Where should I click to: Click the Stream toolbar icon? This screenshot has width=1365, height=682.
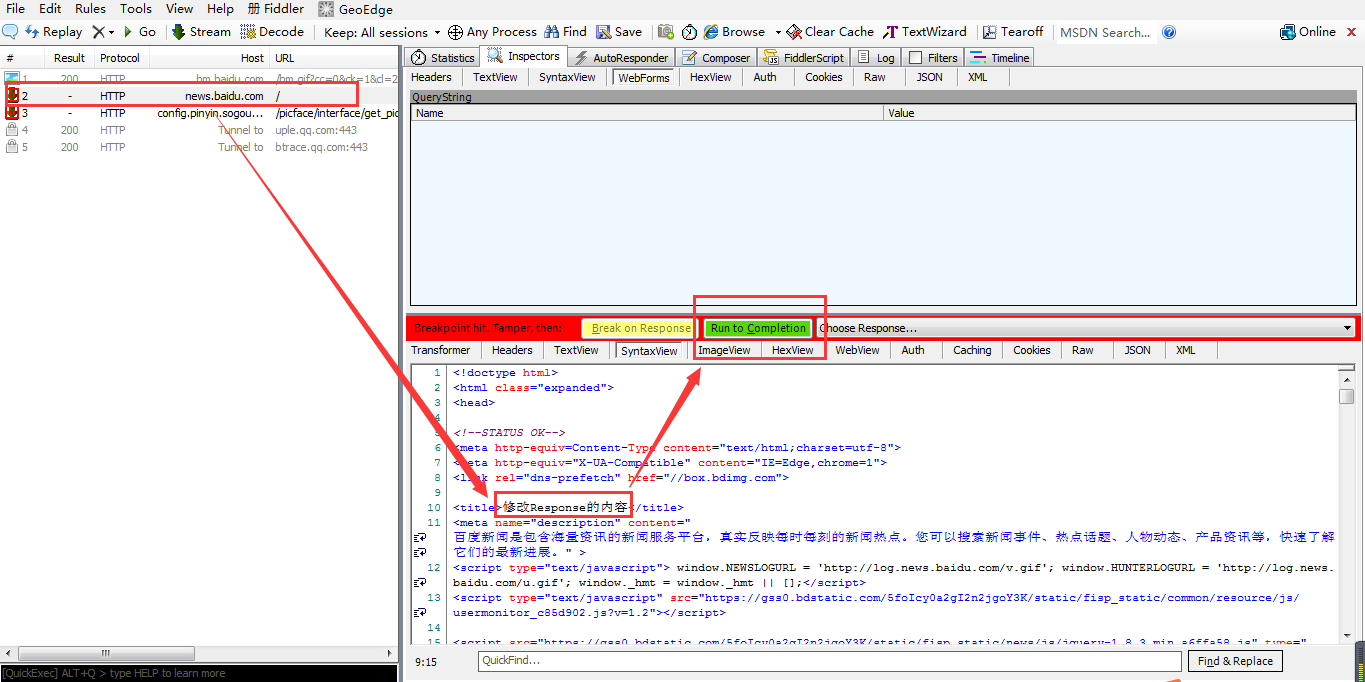[x=179, y=32]
